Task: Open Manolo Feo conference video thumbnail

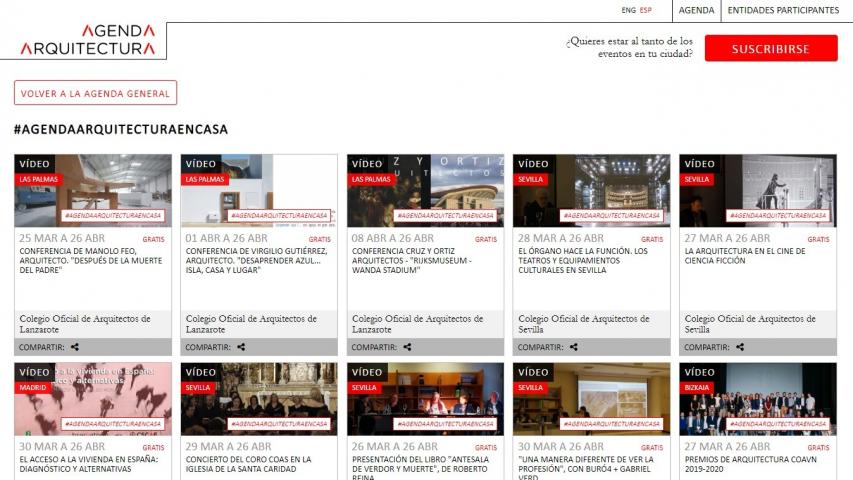Action: [x=93, y=190]
